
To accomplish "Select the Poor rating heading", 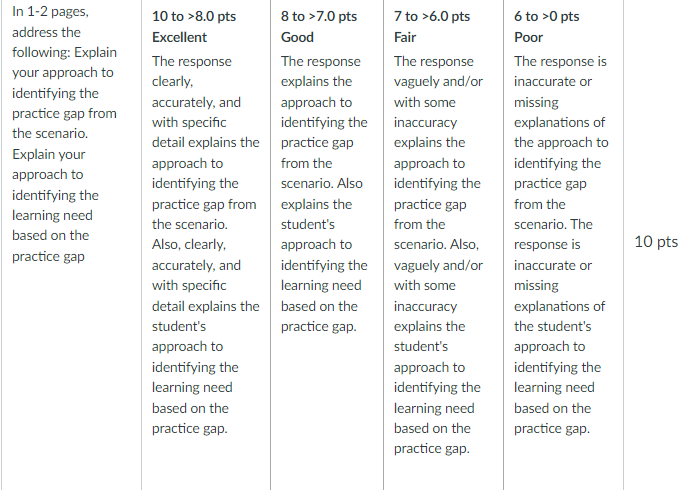I will [528, 37].
